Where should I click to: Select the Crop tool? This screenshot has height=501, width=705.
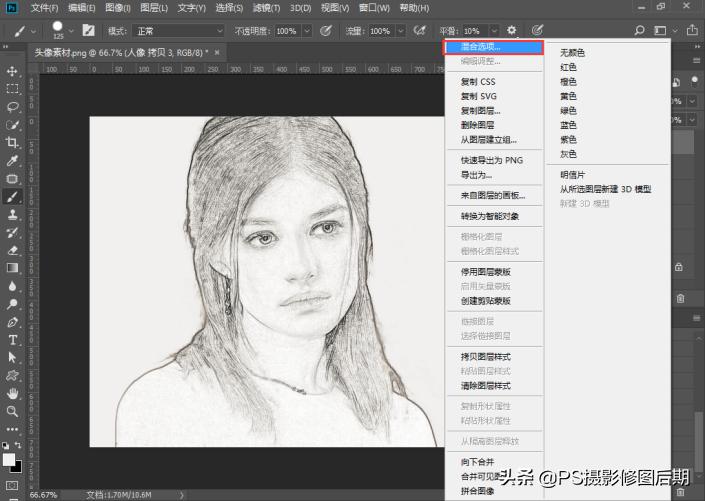(x=12, y=143)
